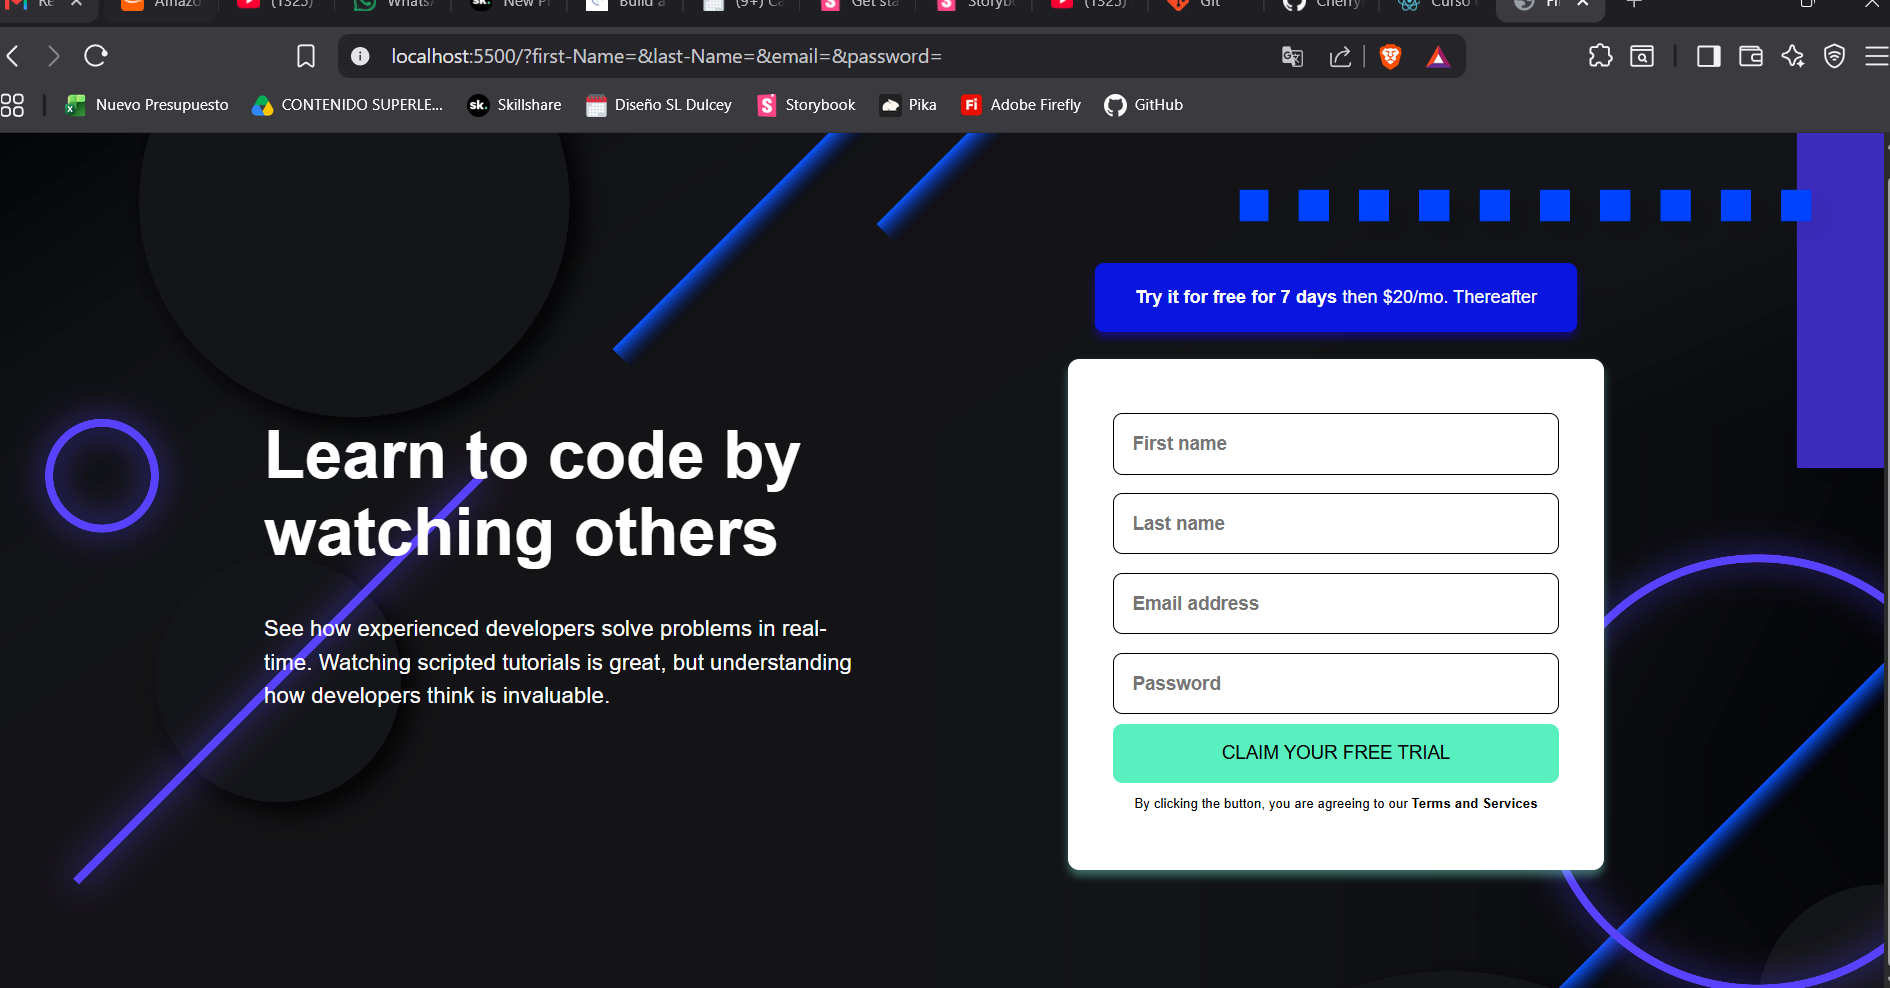Go forward to the next page

pos(53,56)
